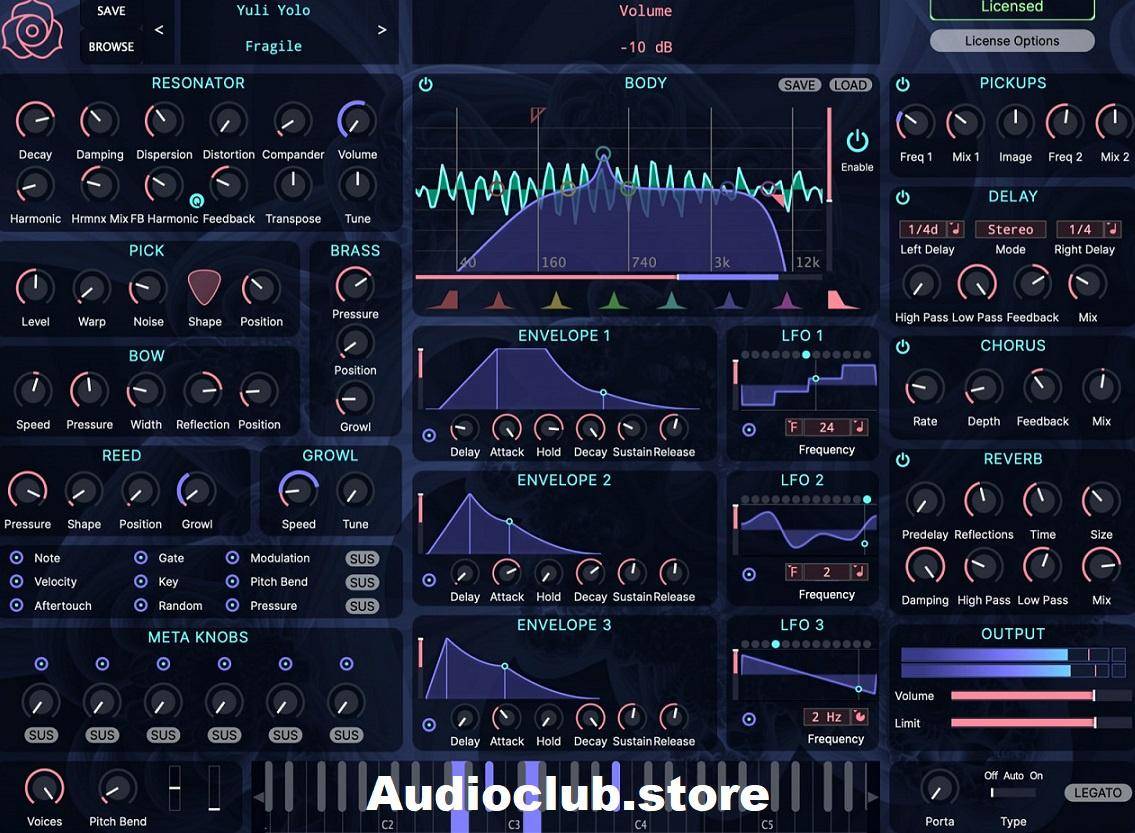Image resolution: width=1135 pixels, height=833 pixels.
Task: Click the Random modulation source icon
Action: pos(141,605)
